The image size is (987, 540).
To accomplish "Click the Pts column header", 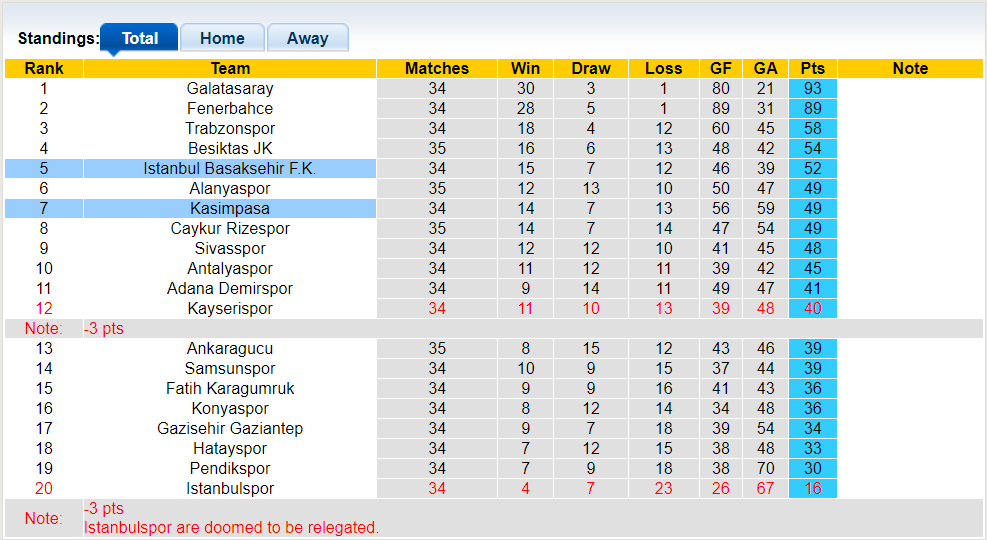I will pos(813,69).
